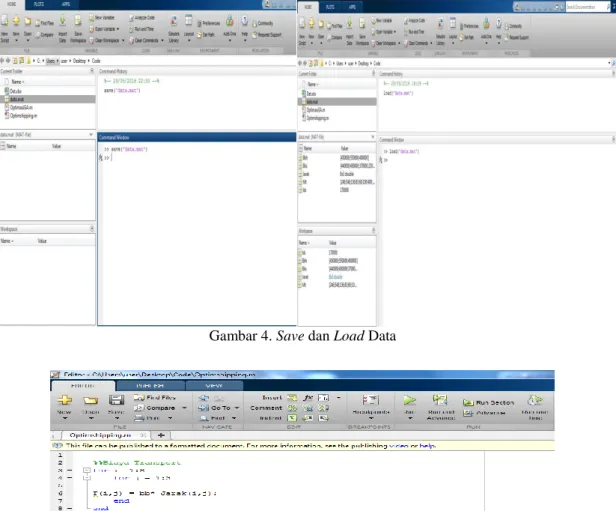The width and height of the screenshot is (616, 511).
Task: Click Add-Ons icon in left MATLAB window
Action: tap(230, 20)
